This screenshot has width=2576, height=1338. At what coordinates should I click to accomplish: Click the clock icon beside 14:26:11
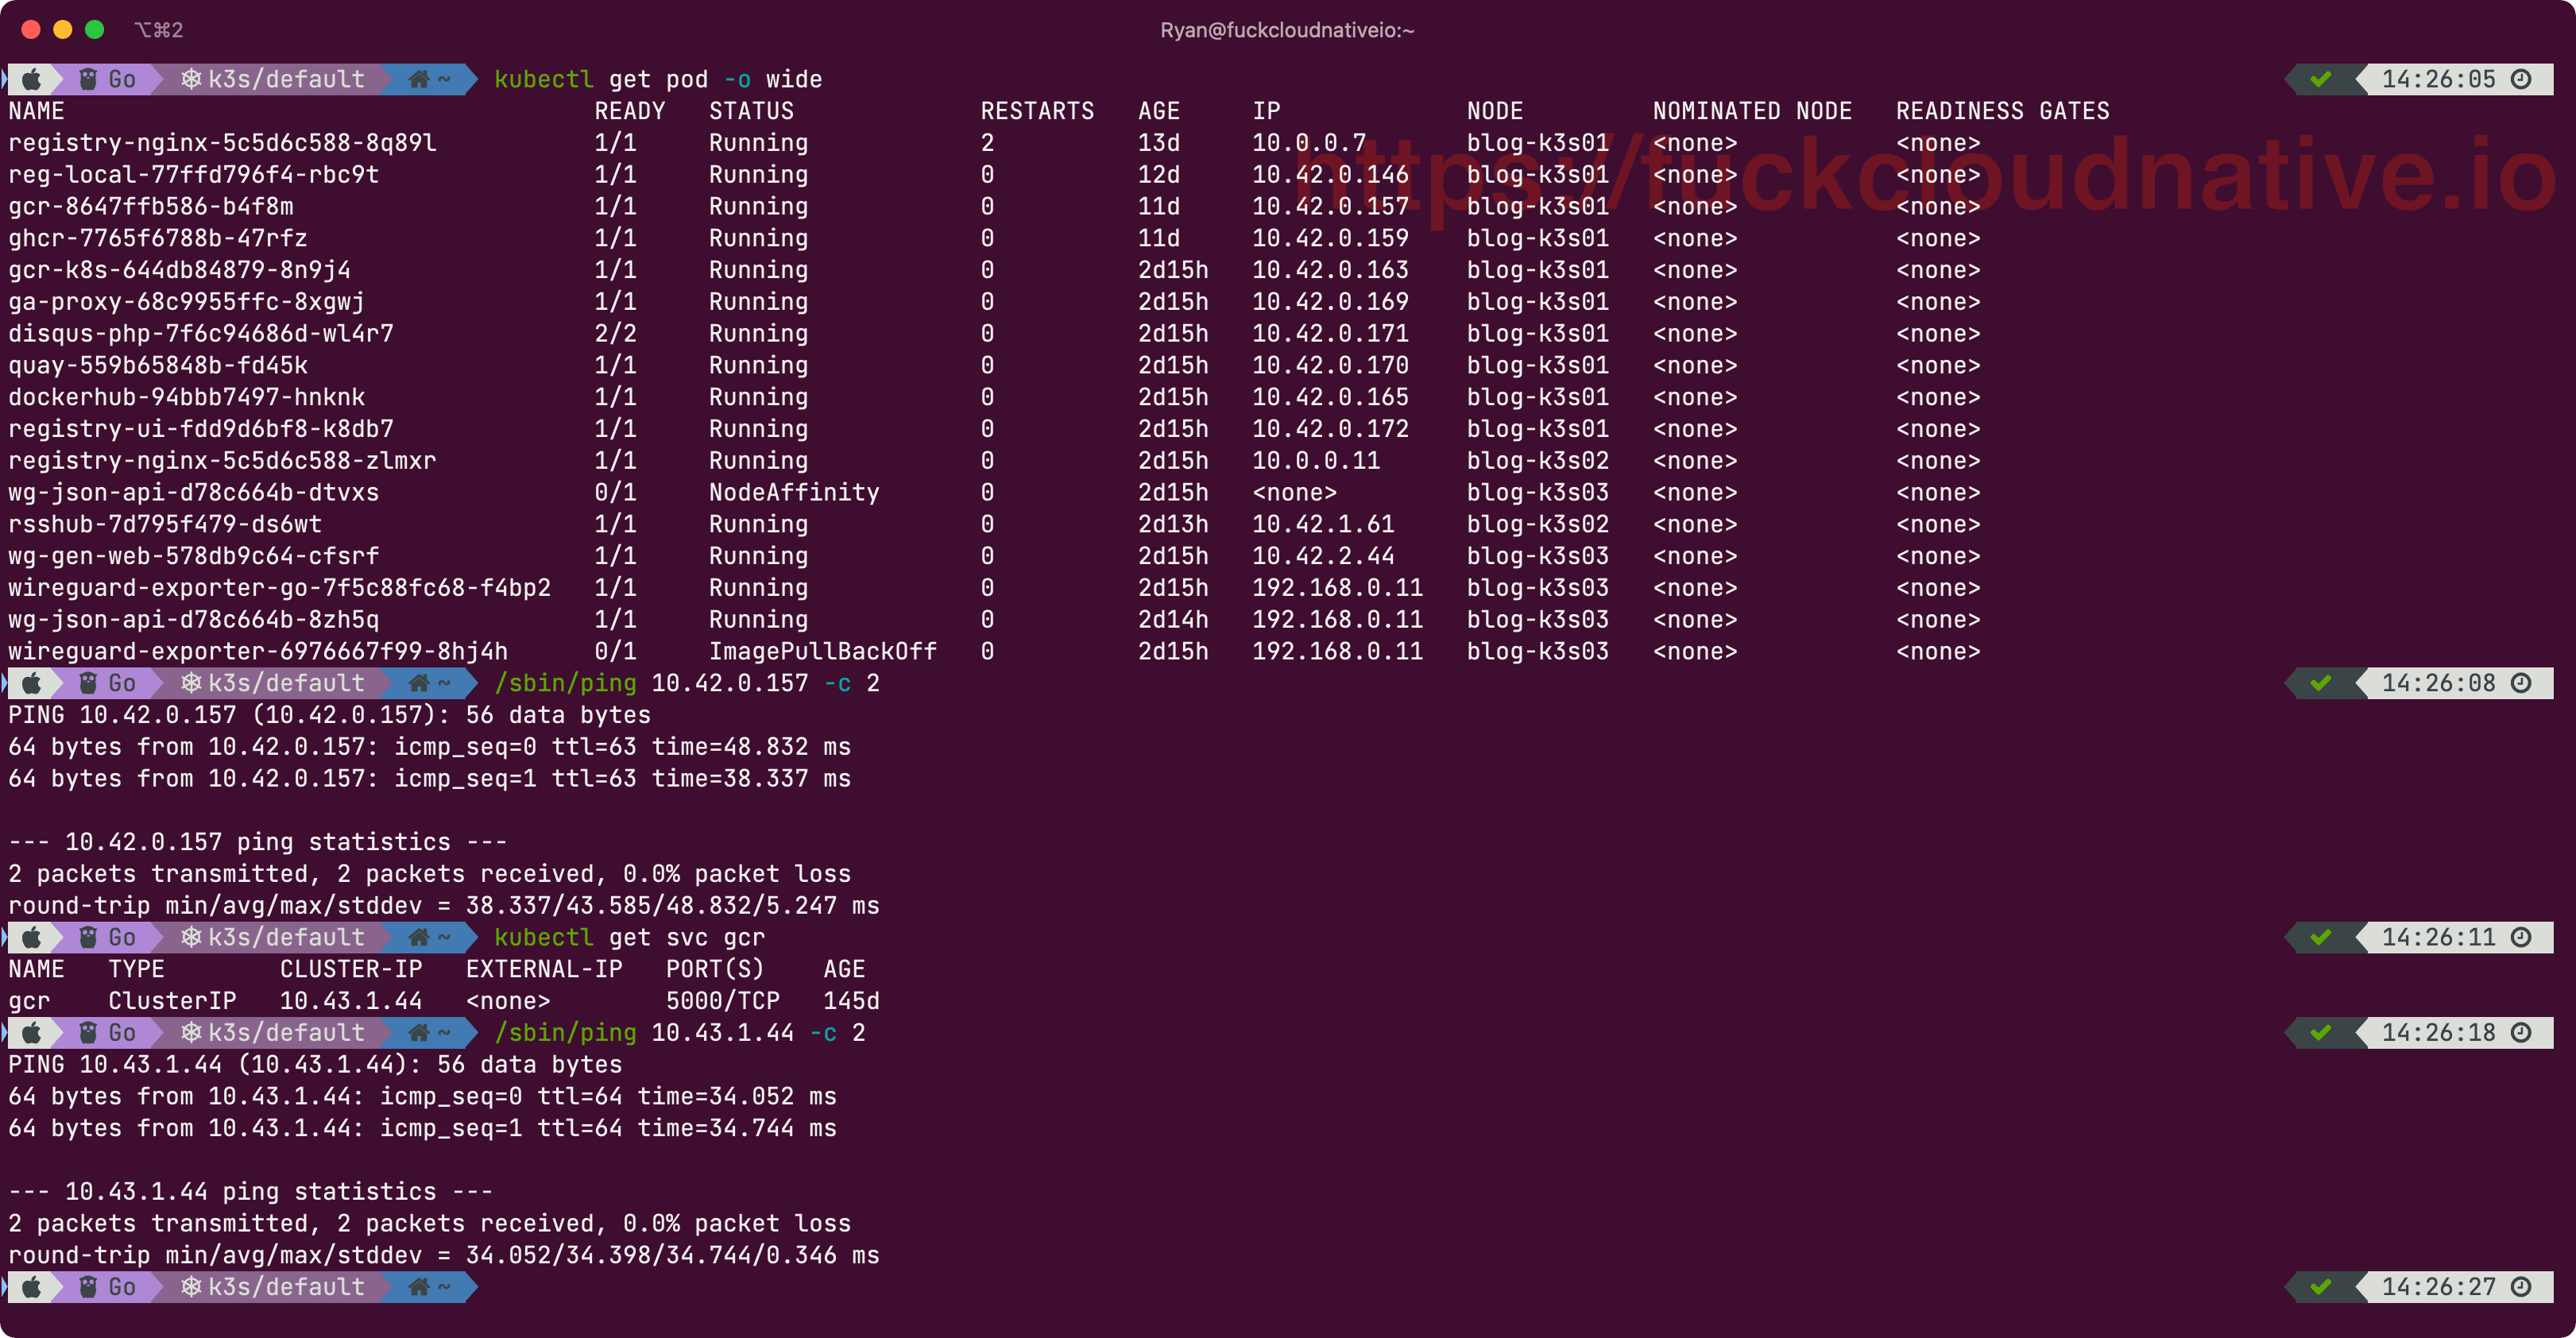click(2521, 937)
